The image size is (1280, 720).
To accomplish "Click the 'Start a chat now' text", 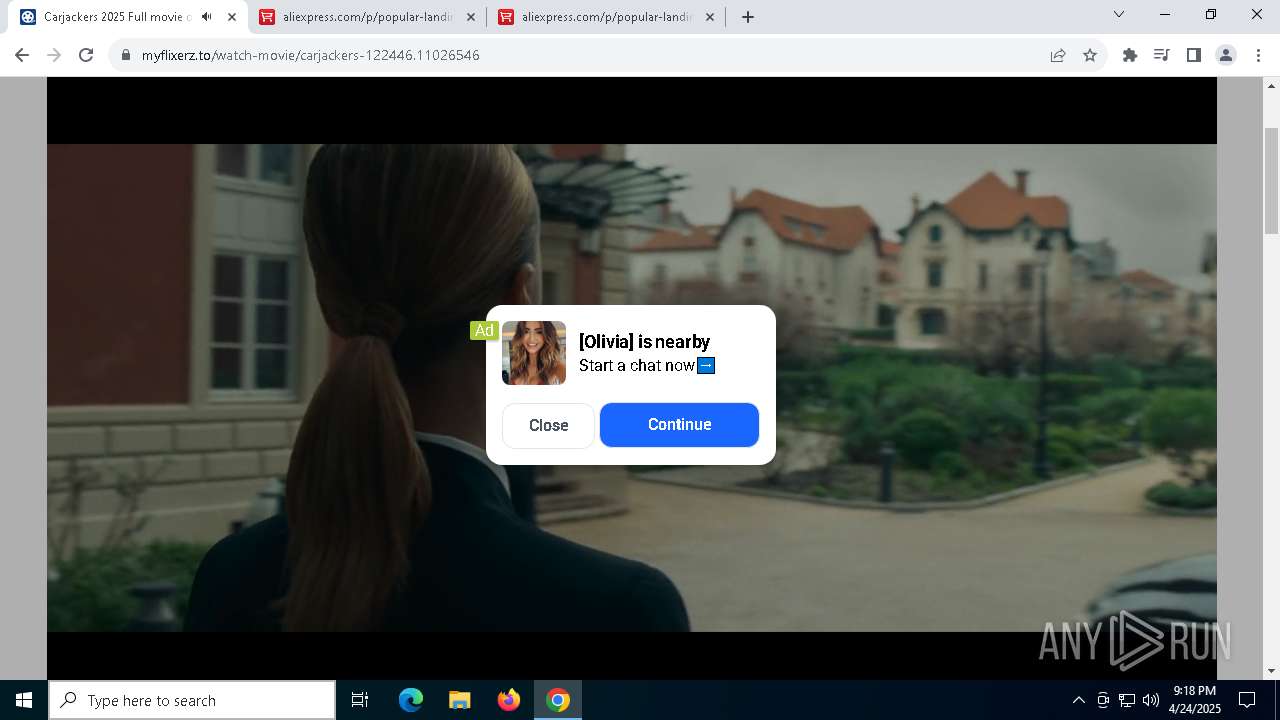I will [x=637, y=366].
